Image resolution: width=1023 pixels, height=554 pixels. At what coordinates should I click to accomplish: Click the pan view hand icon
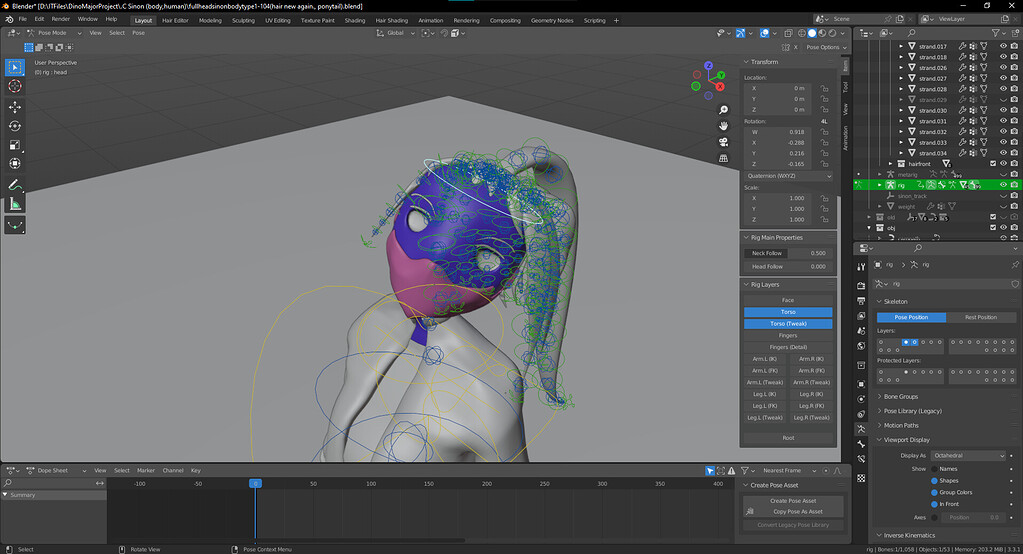tap(723, 126)
